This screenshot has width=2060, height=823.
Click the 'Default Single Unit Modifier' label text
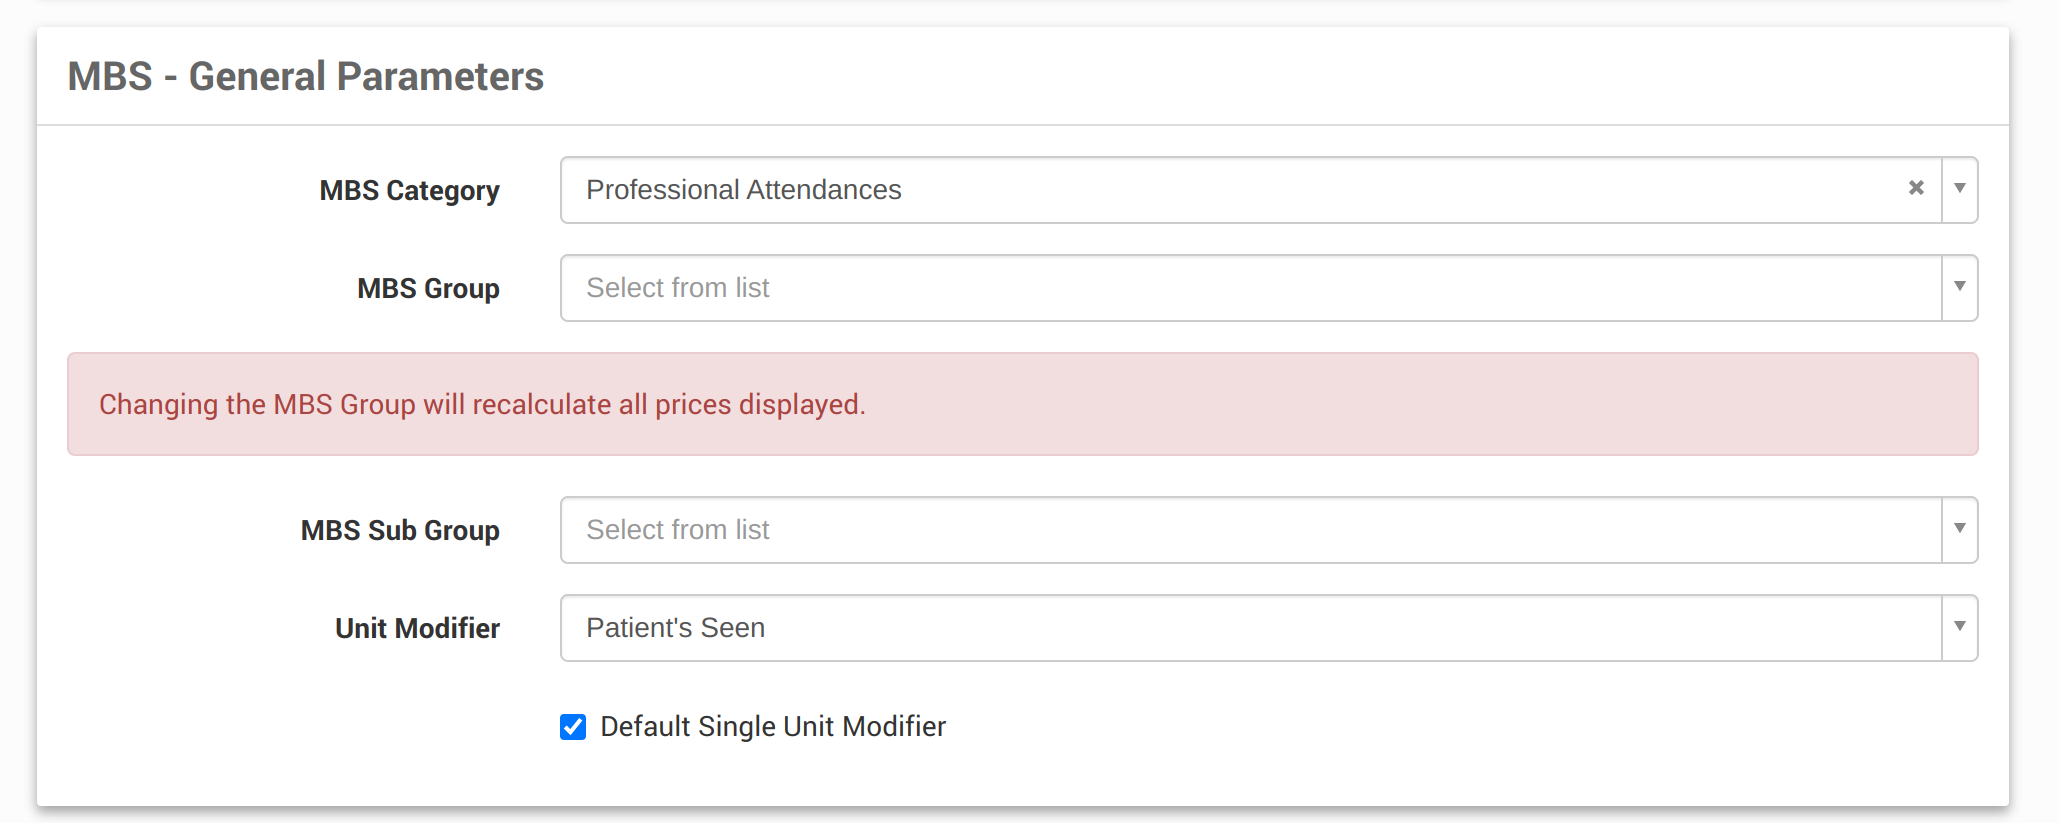pos(772,727)
